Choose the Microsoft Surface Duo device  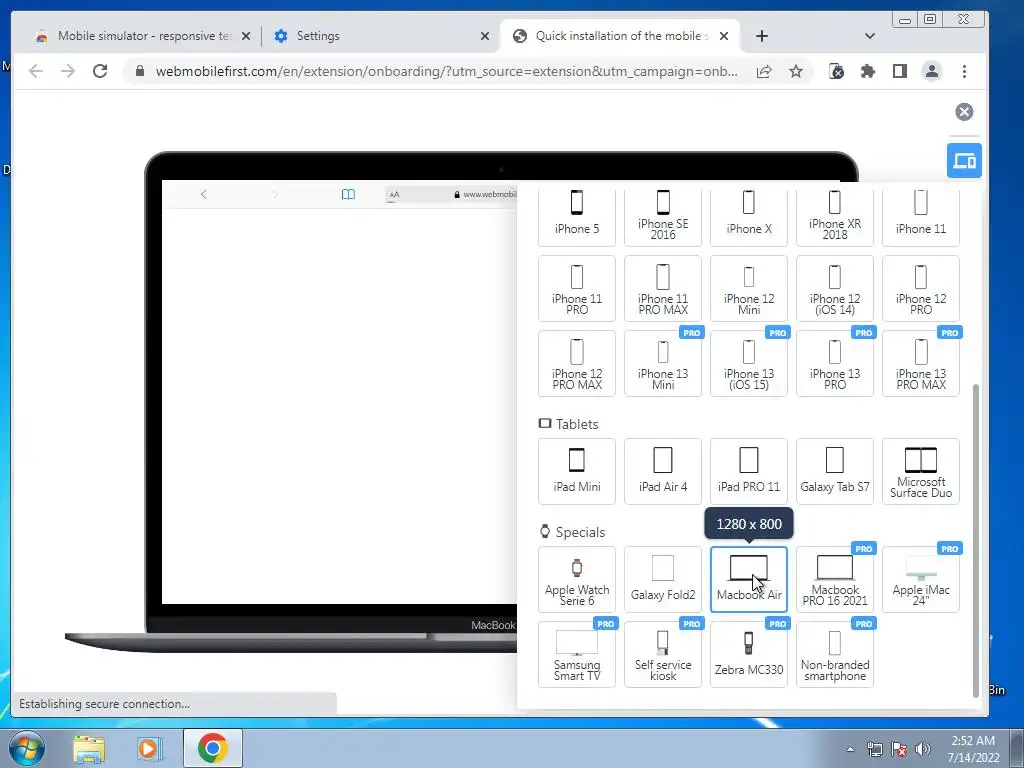coord(921,472)
